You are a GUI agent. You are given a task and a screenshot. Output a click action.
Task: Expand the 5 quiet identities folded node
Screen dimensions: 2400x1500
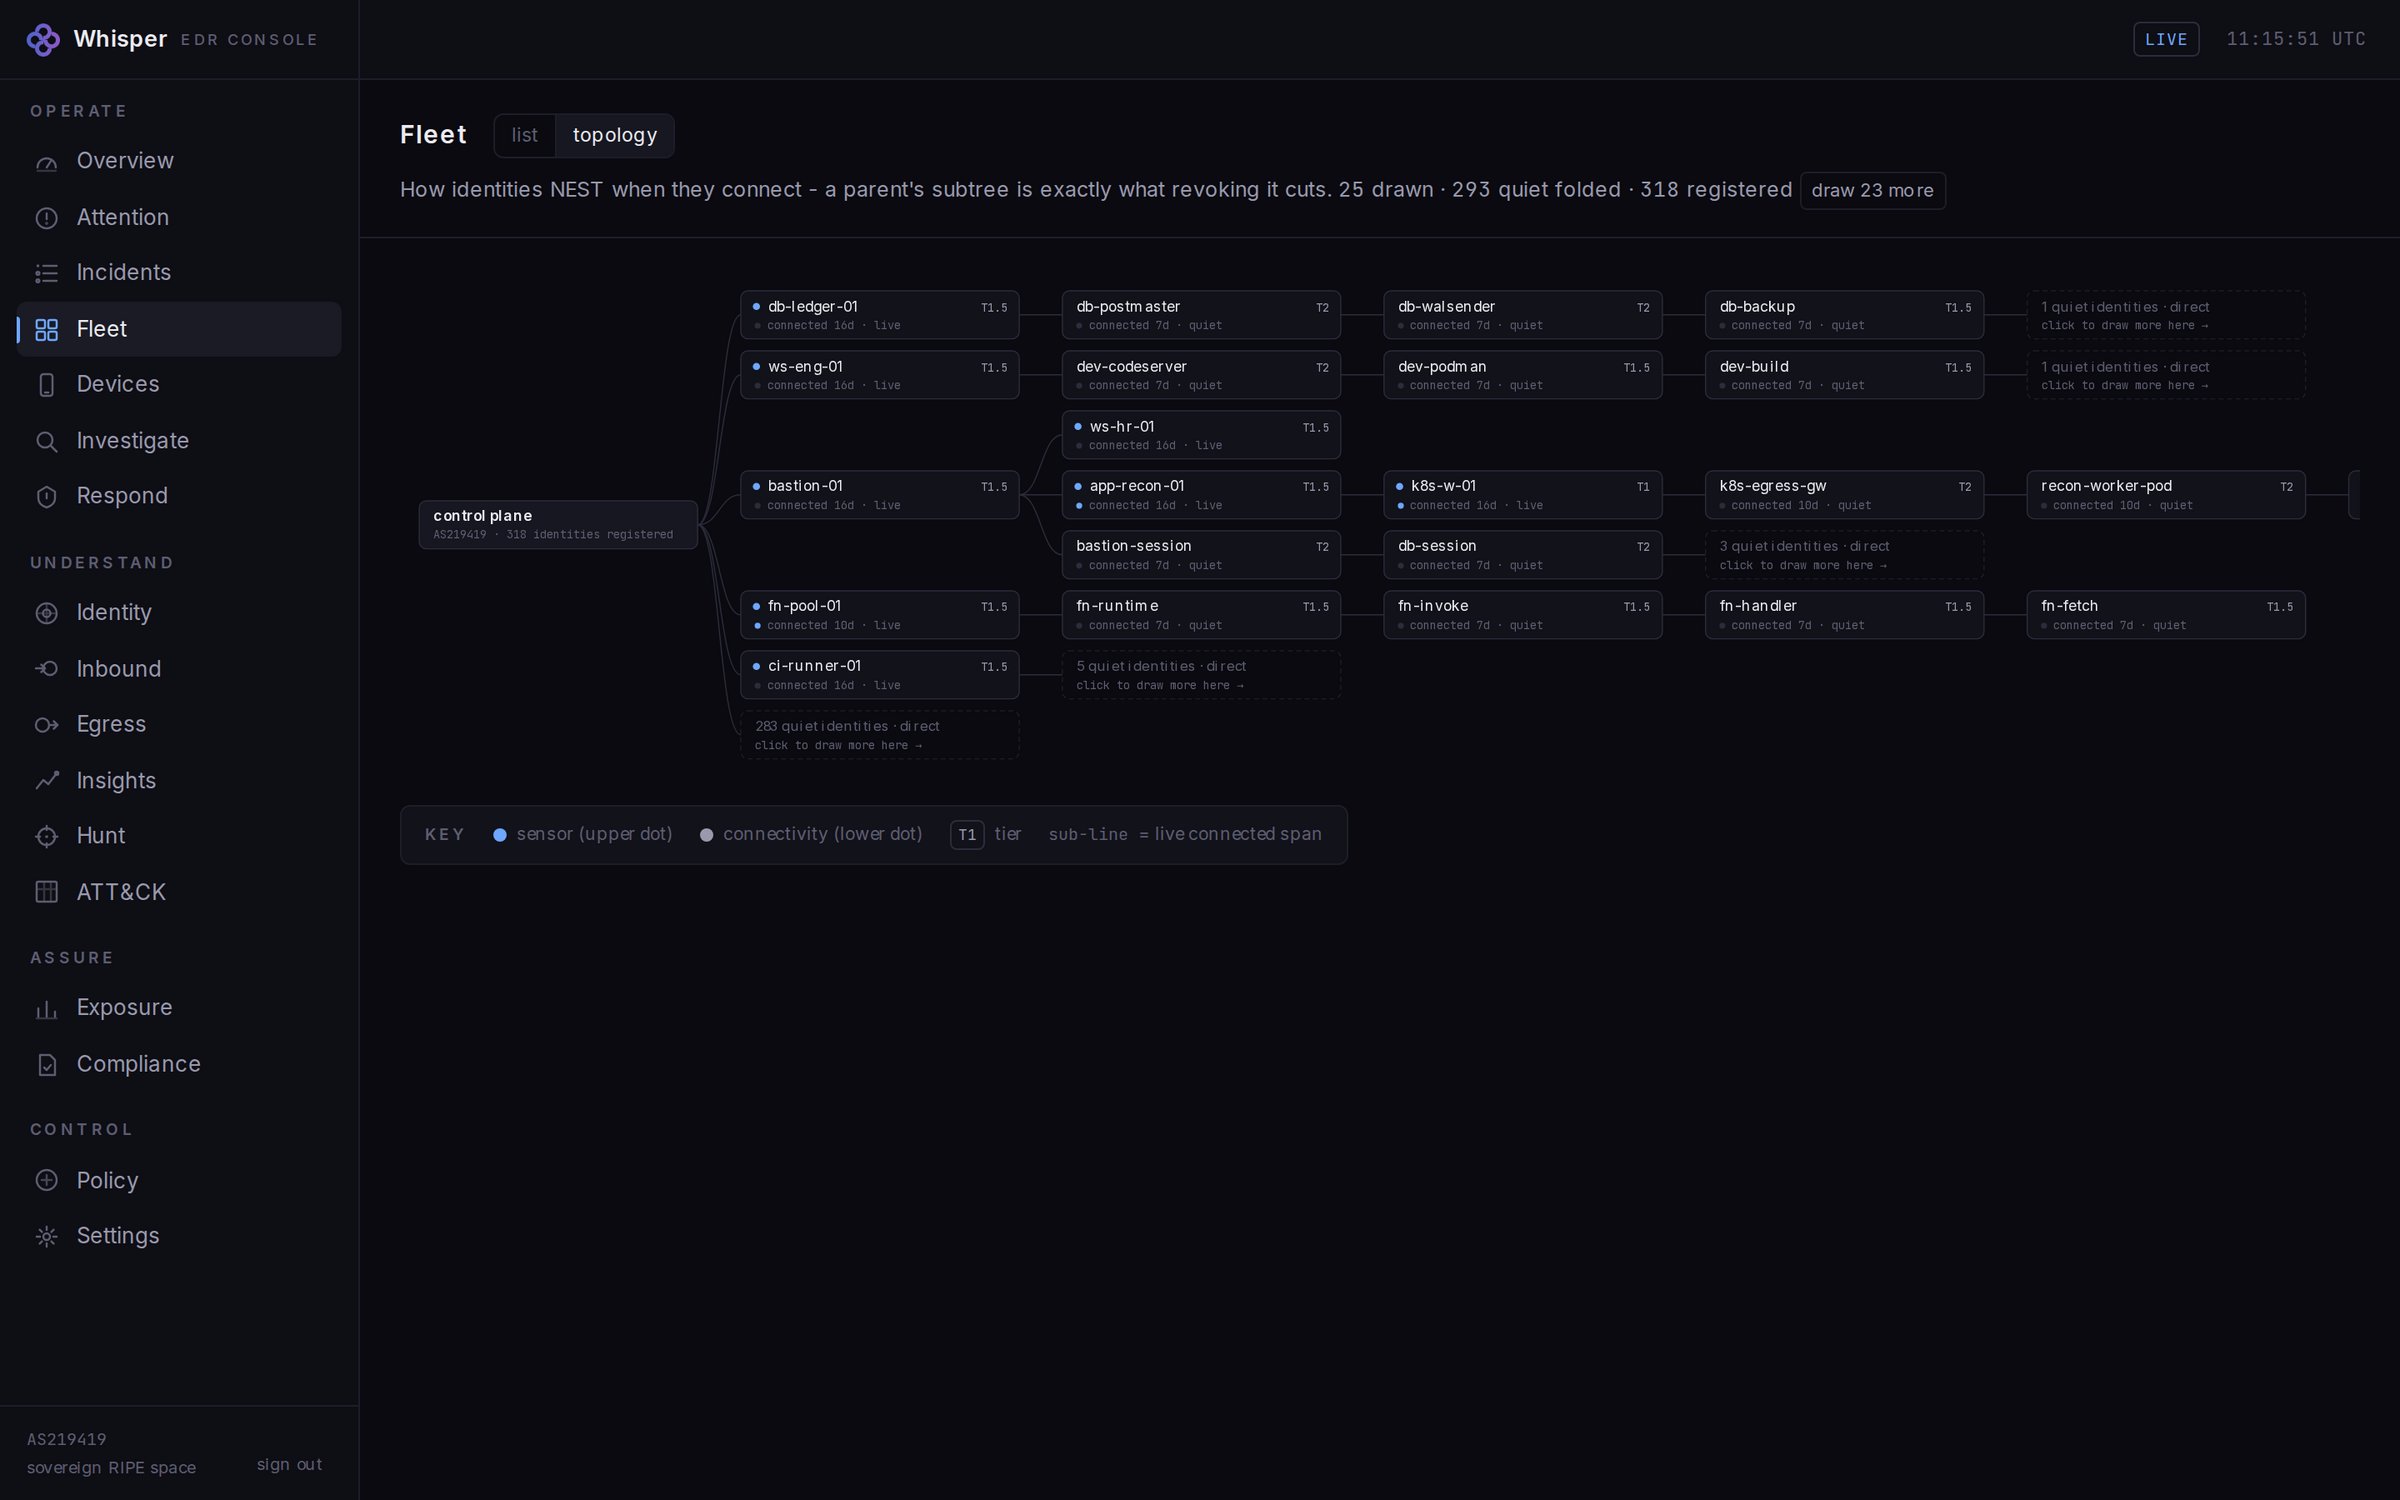coord(1201,675)
